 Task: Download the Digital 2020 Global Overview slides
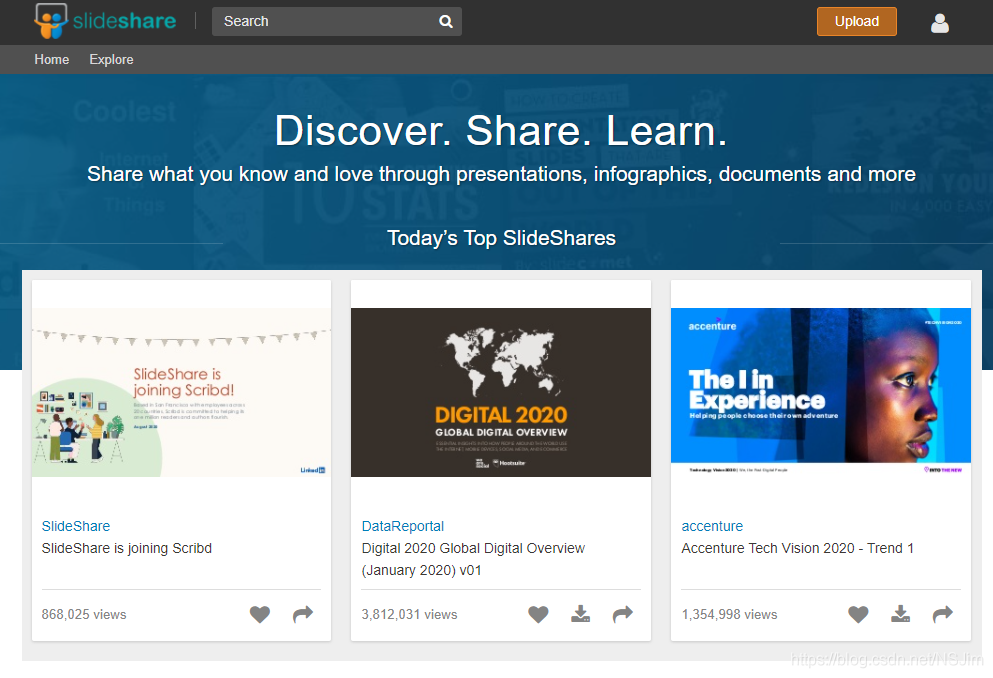pos(581,614)
